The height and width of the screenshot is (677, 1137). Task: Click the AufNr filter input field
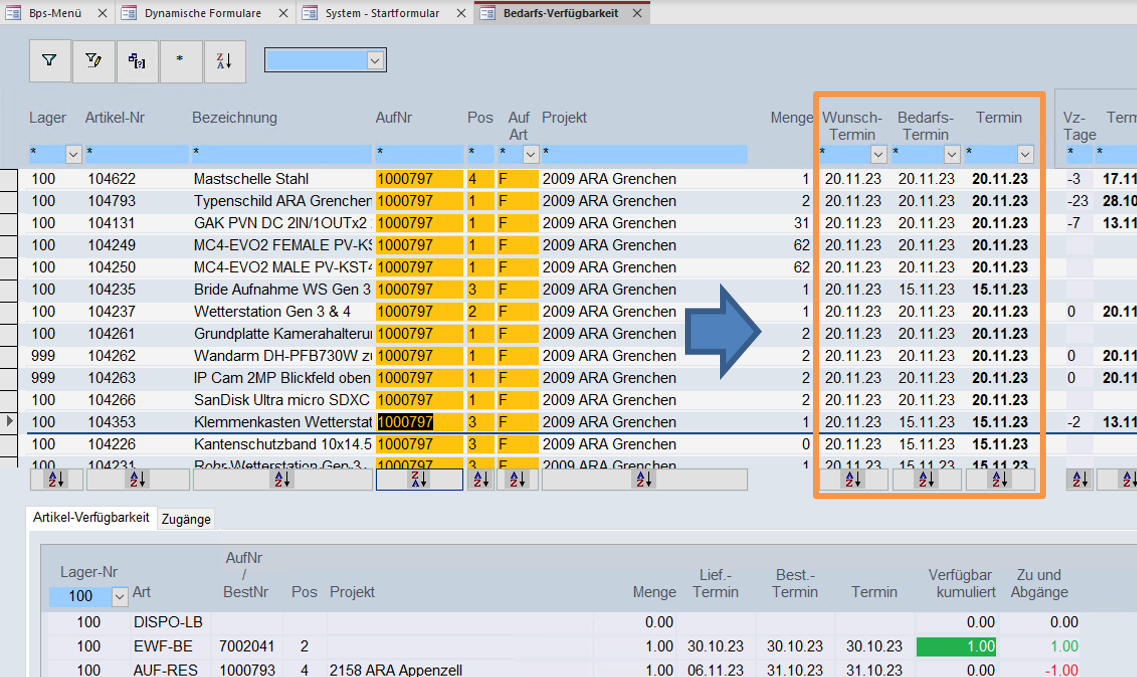(419, 154)
